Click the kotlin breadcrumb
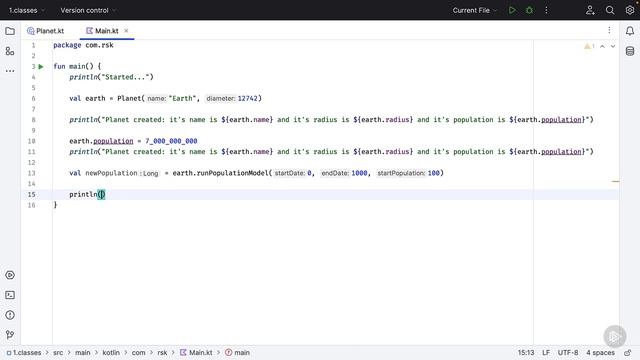640x360 pixels. (x=111, y=353)
